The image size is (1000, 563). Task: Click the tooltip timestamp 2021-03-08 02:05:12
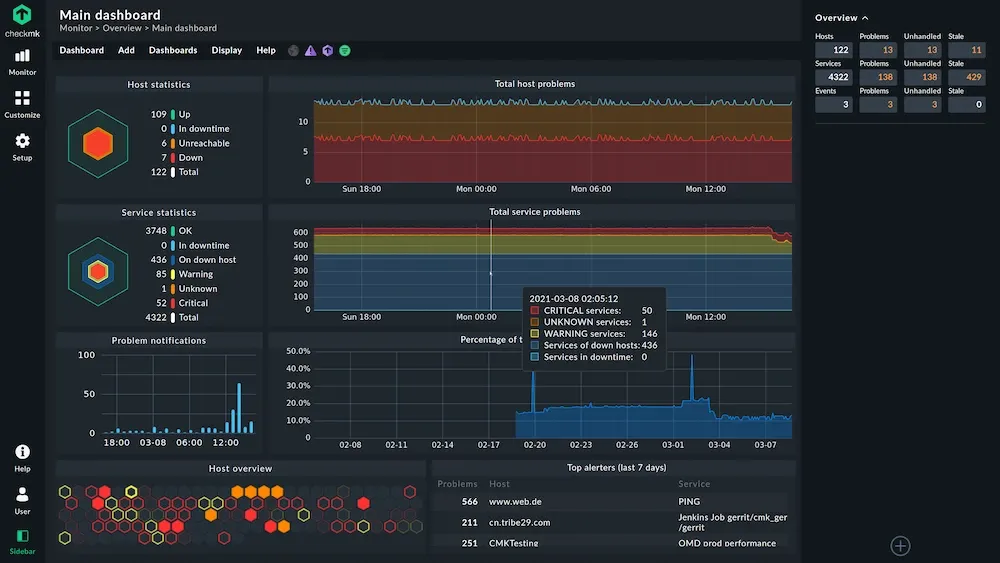click(x=573, y=298)
